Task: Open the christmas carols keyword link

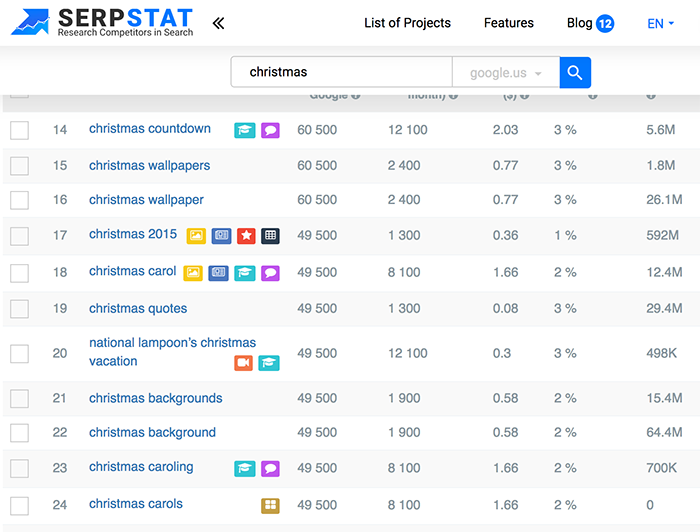Action: tap(135, 504)
